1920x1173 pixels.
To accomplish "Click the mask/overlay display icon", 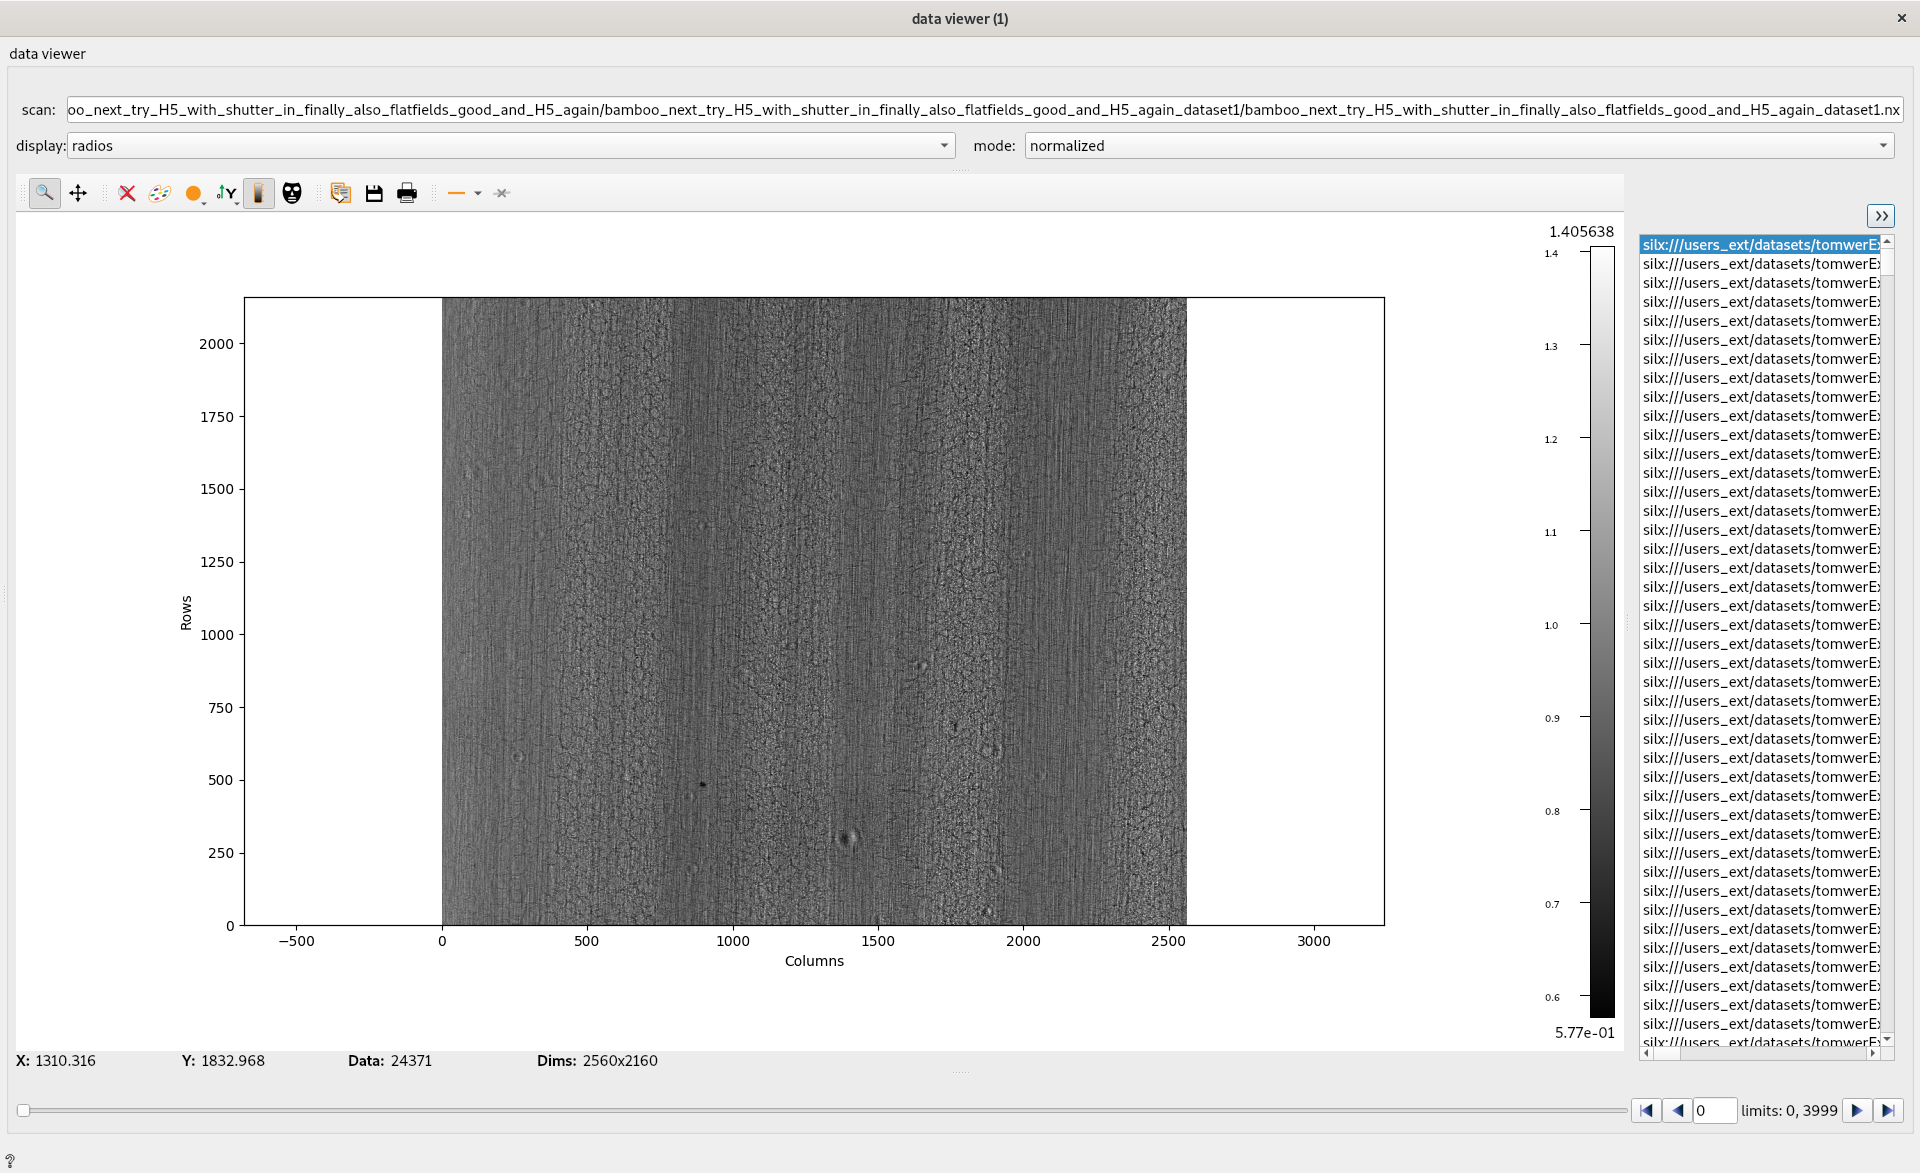I will pyautogui.click(x=292, y=192).
